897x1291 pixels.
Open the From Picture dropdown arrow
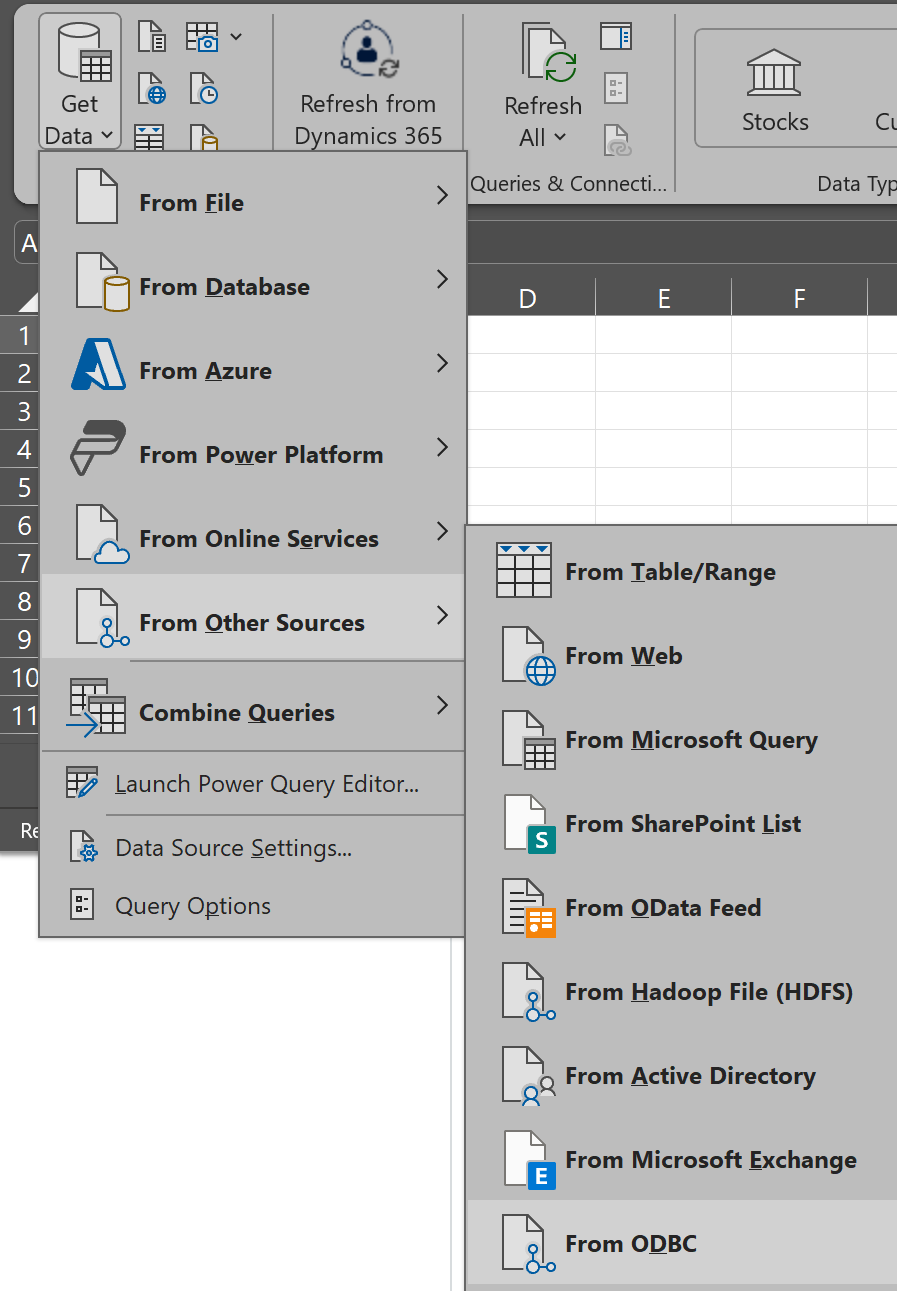(x=236, y=37)
